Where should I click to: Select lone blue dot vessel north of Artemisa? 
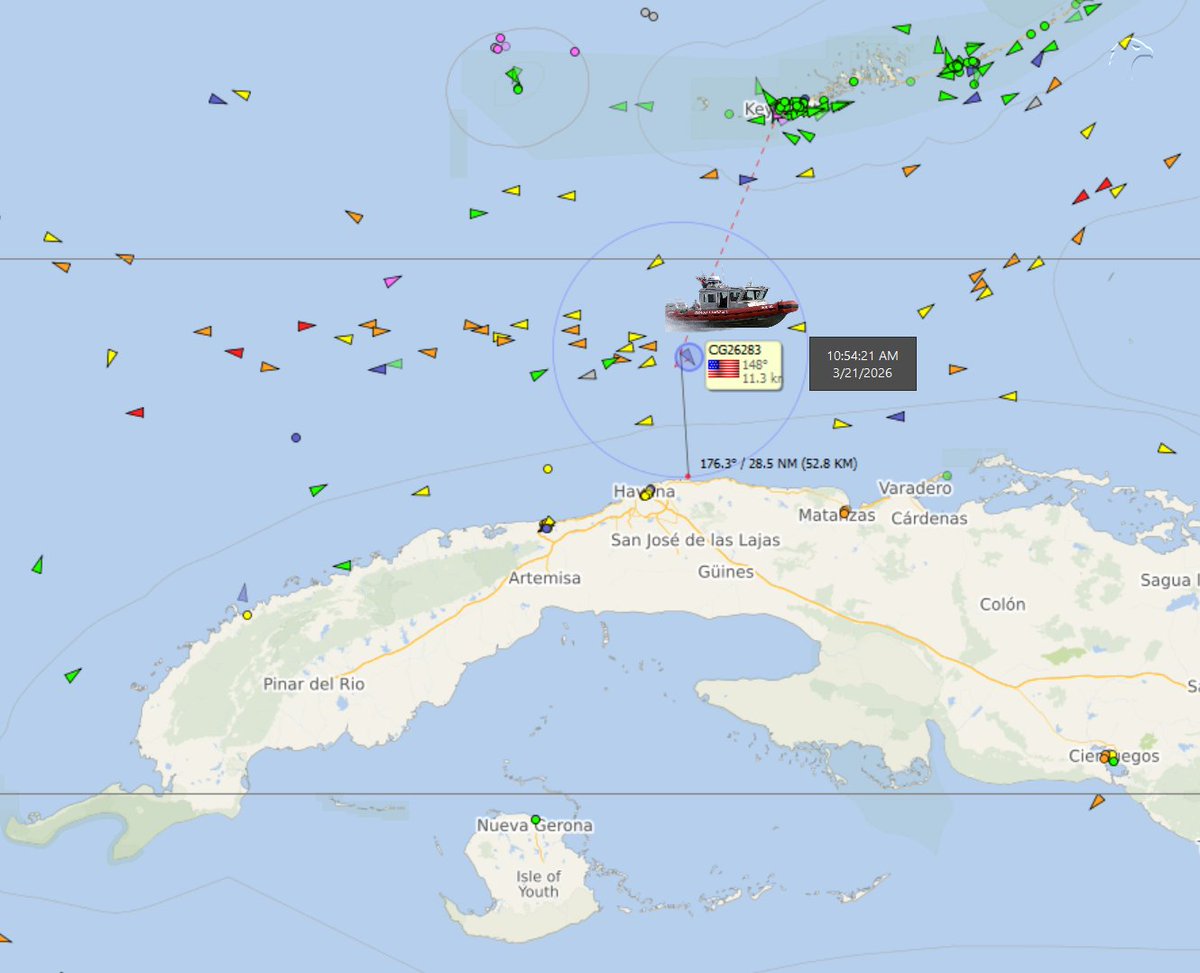tap(296, 437)
